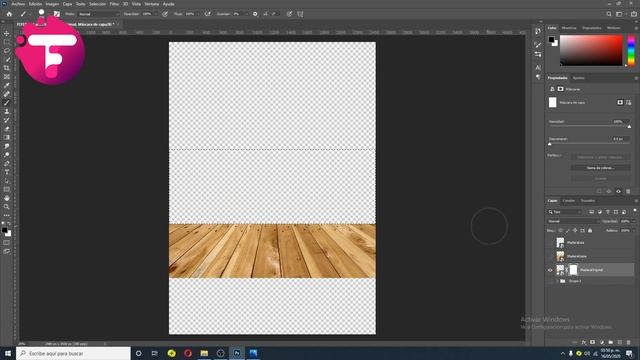Open the layer filter Tipo dropdown
The height and width of the screenshot is (360, 640).
point(565,212)
